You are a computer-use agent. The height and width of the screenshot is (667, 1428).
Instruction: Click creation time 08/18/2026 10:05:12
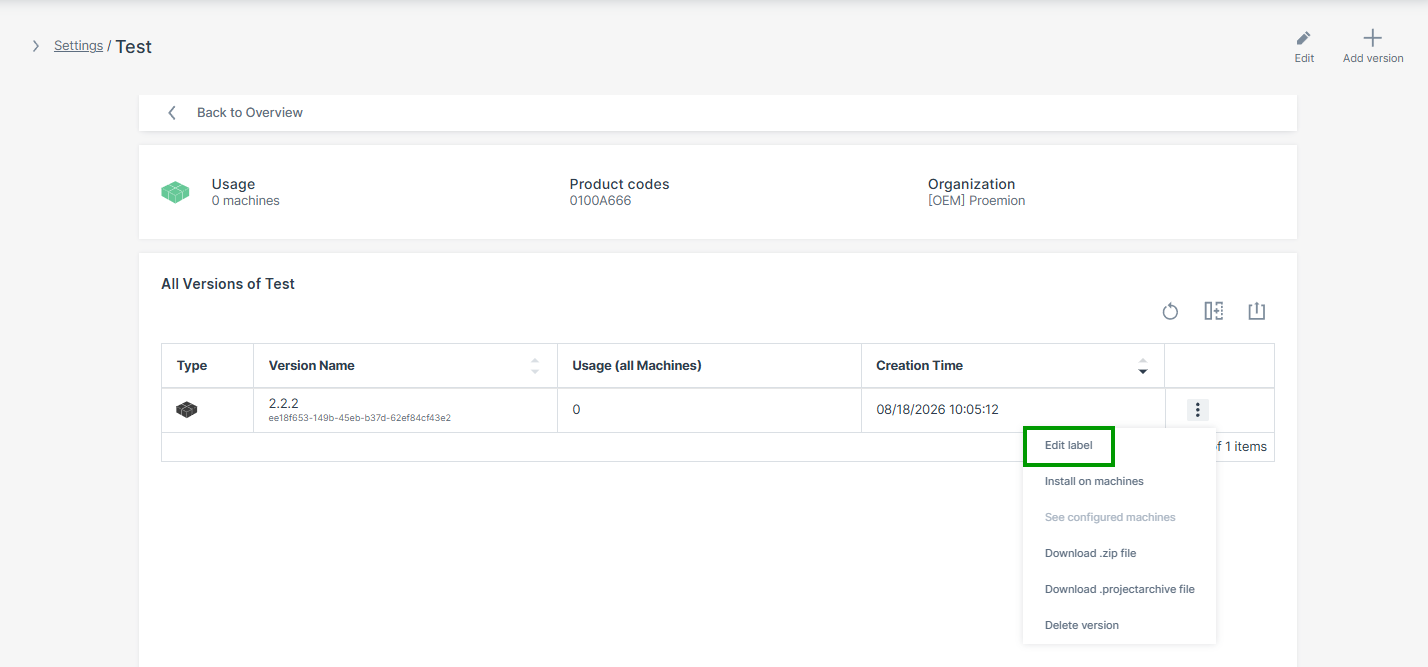[x=938, y=410]
